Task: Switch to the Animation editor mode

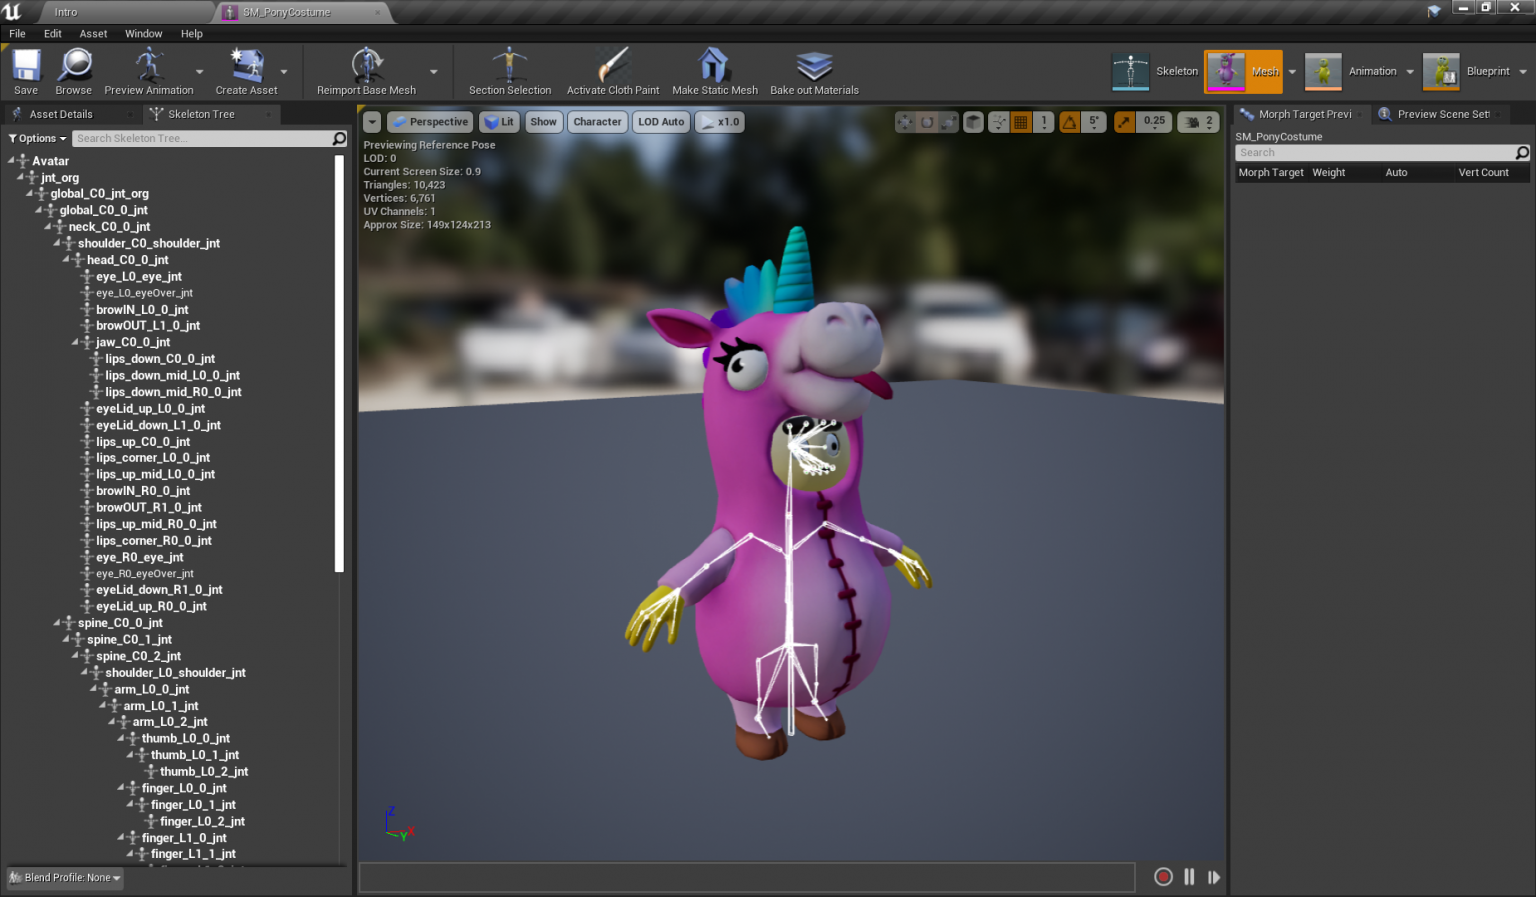Action: click(x=1351, y=72)
